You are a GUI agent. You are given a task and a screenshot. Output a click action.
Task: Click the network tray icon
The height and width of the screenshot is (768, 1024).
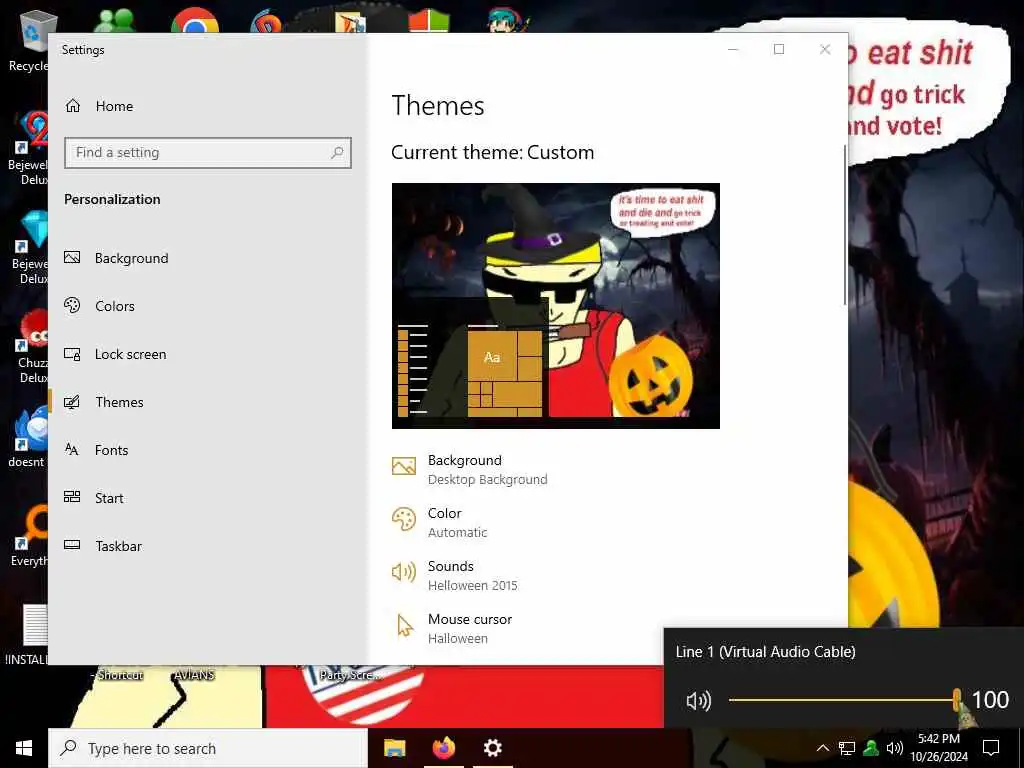(x=847, y=748)
